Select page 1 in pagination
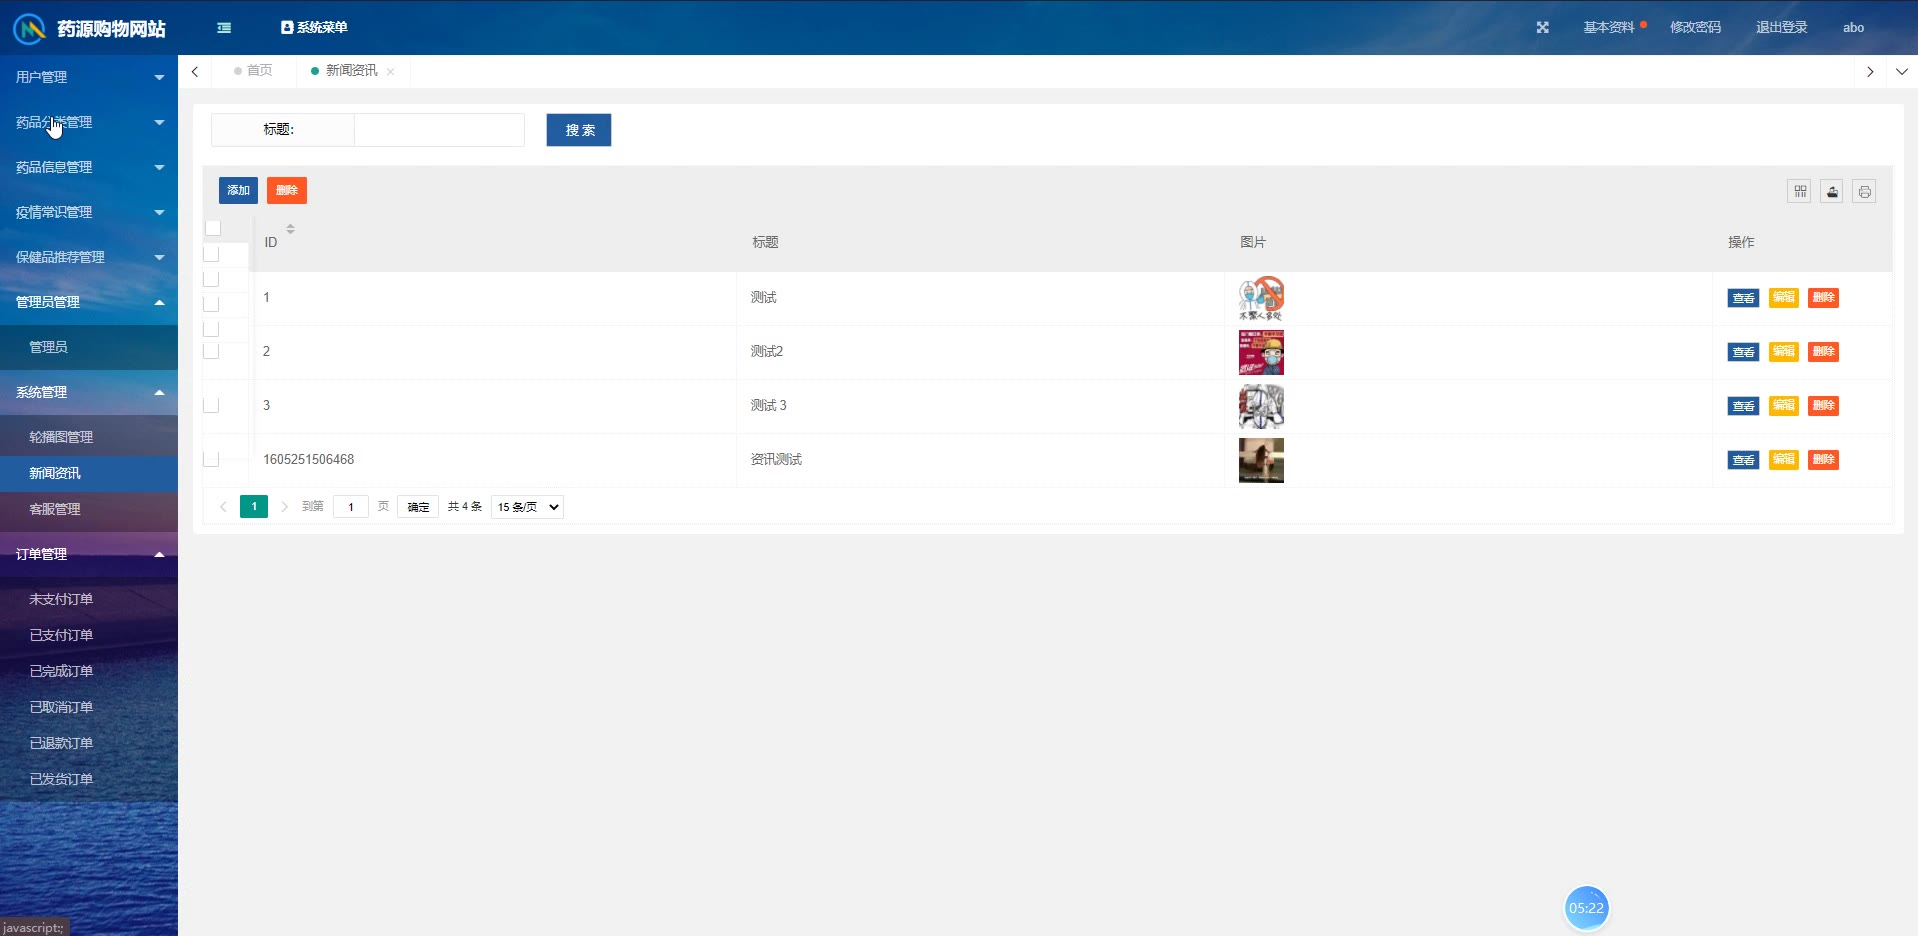The height and width of the screenshot is (936, 1918). click(254, 507)
